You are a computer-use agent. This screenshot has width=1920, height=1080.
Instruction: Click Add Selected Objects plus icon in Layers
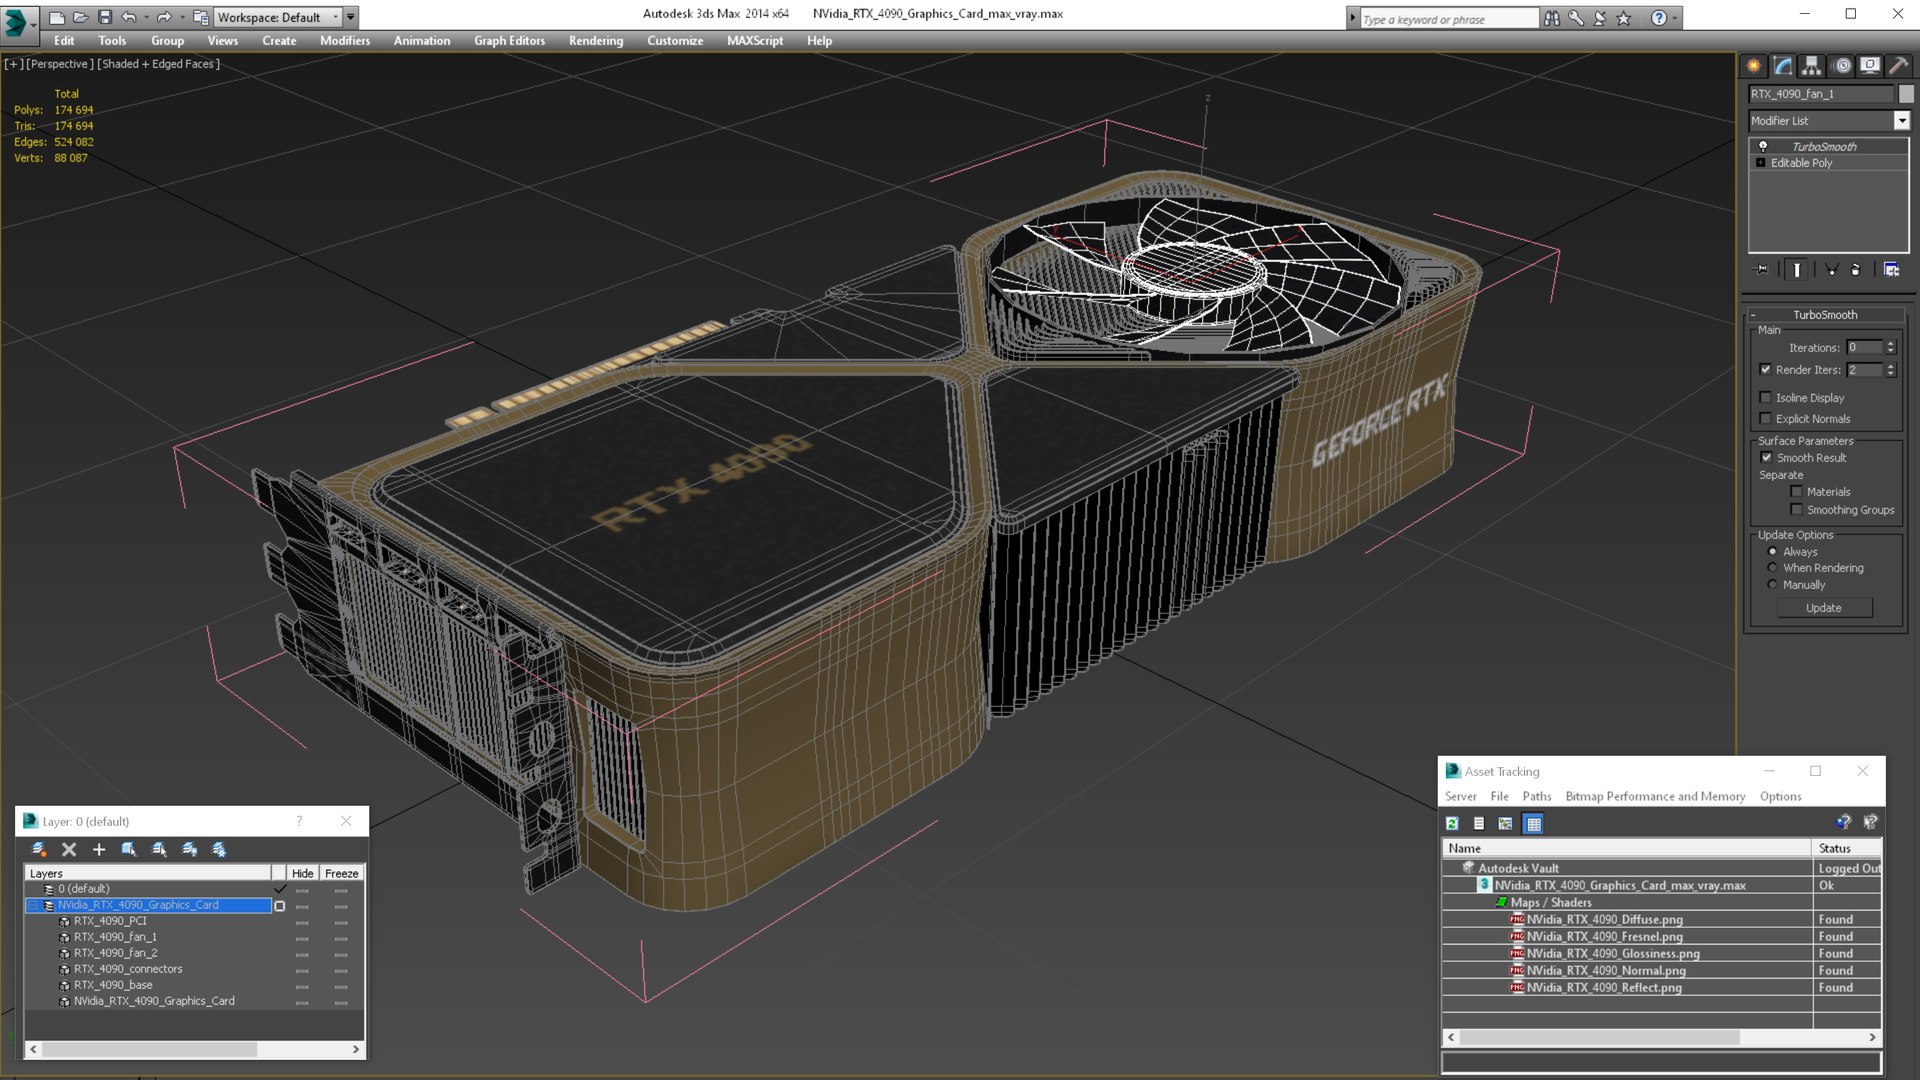[x=99, y=849]
